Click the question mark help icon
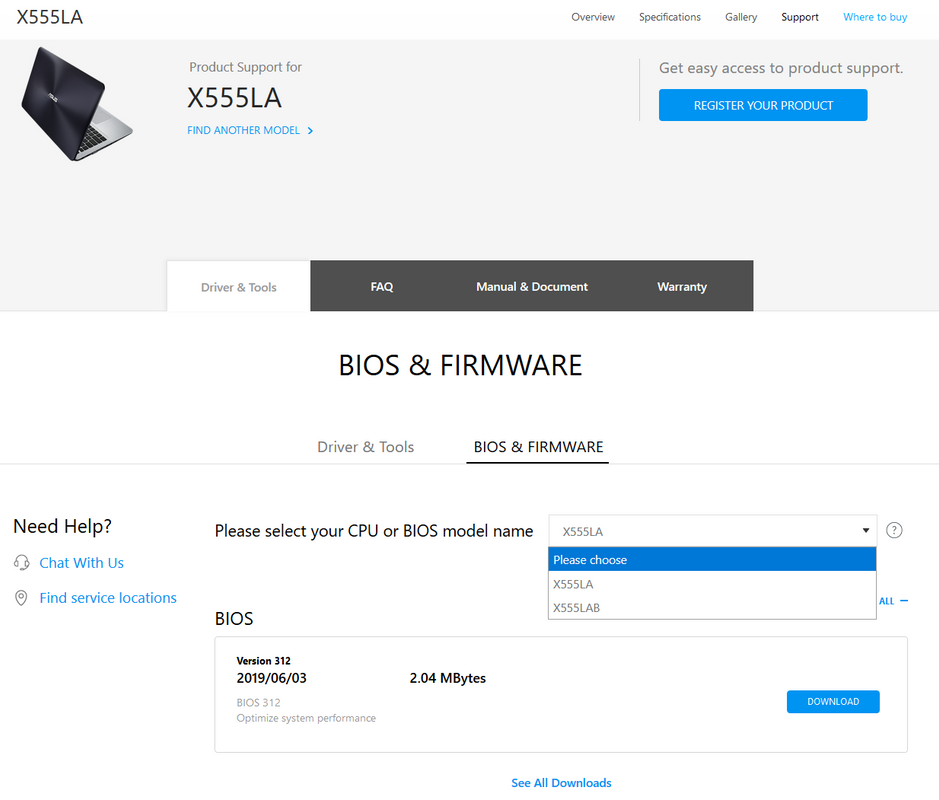 (x=894, y=530)
